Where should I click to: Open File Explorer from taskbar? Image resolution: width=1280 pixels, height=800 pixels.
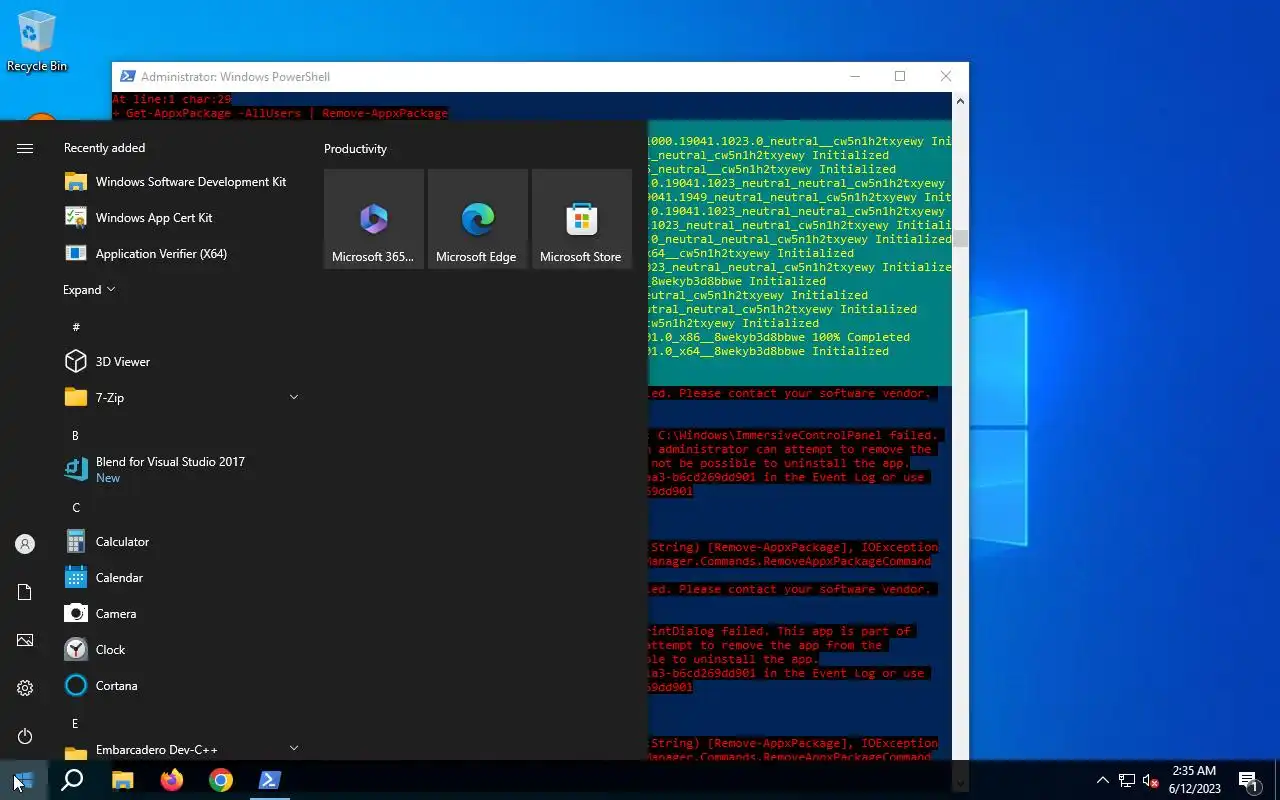[122, 780]
